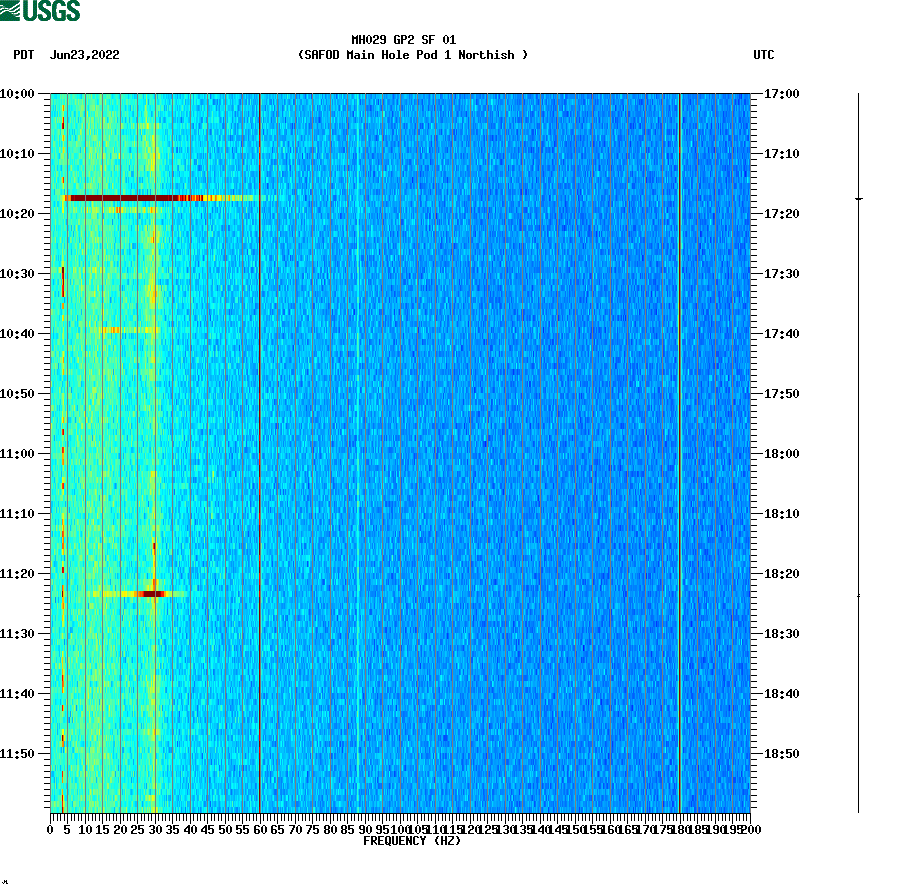The height and width of the screenshot is (893, 902).
Task: Click the FREQUENCY (HZ) axis label
Action: (x=411, y=841)
